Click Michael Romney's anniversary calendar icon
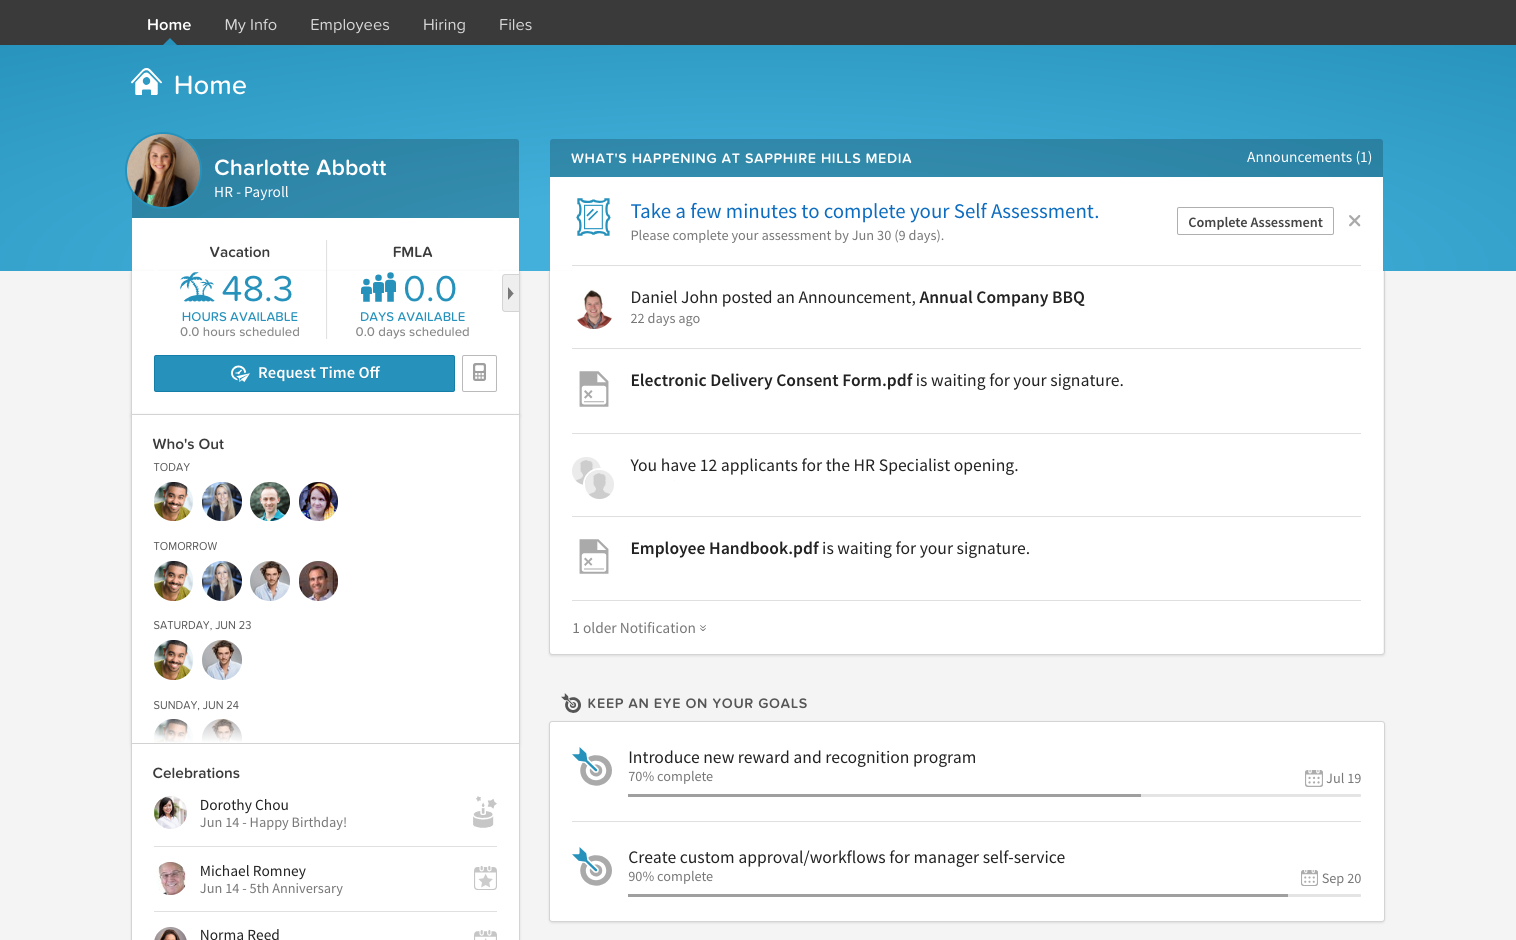The height and width of the screenshot is (940, 1516). click(x=485, y=878)
